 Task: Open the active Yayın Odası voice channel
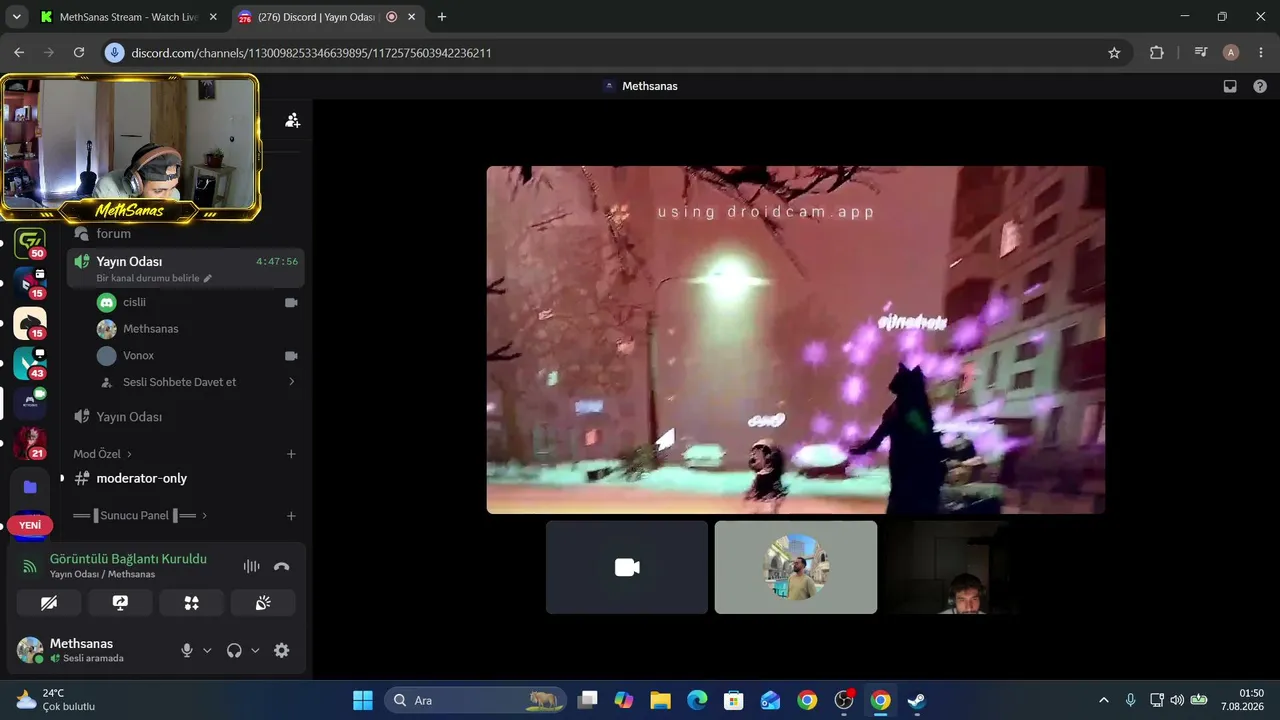(186, 268)
